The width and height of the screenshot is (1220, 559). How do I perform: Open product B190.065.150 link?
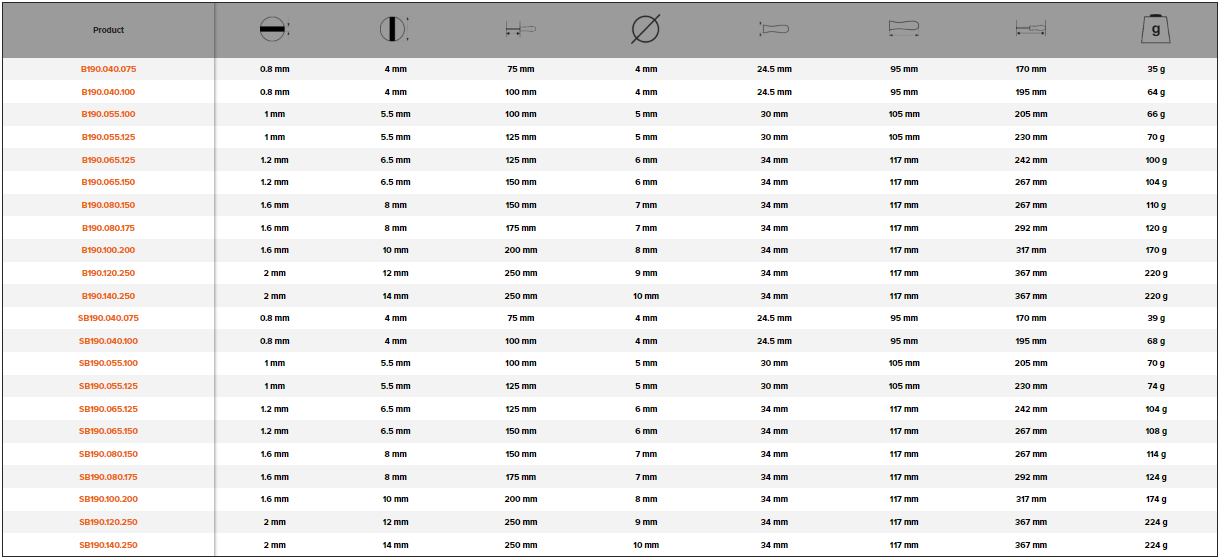pos(108,182)
